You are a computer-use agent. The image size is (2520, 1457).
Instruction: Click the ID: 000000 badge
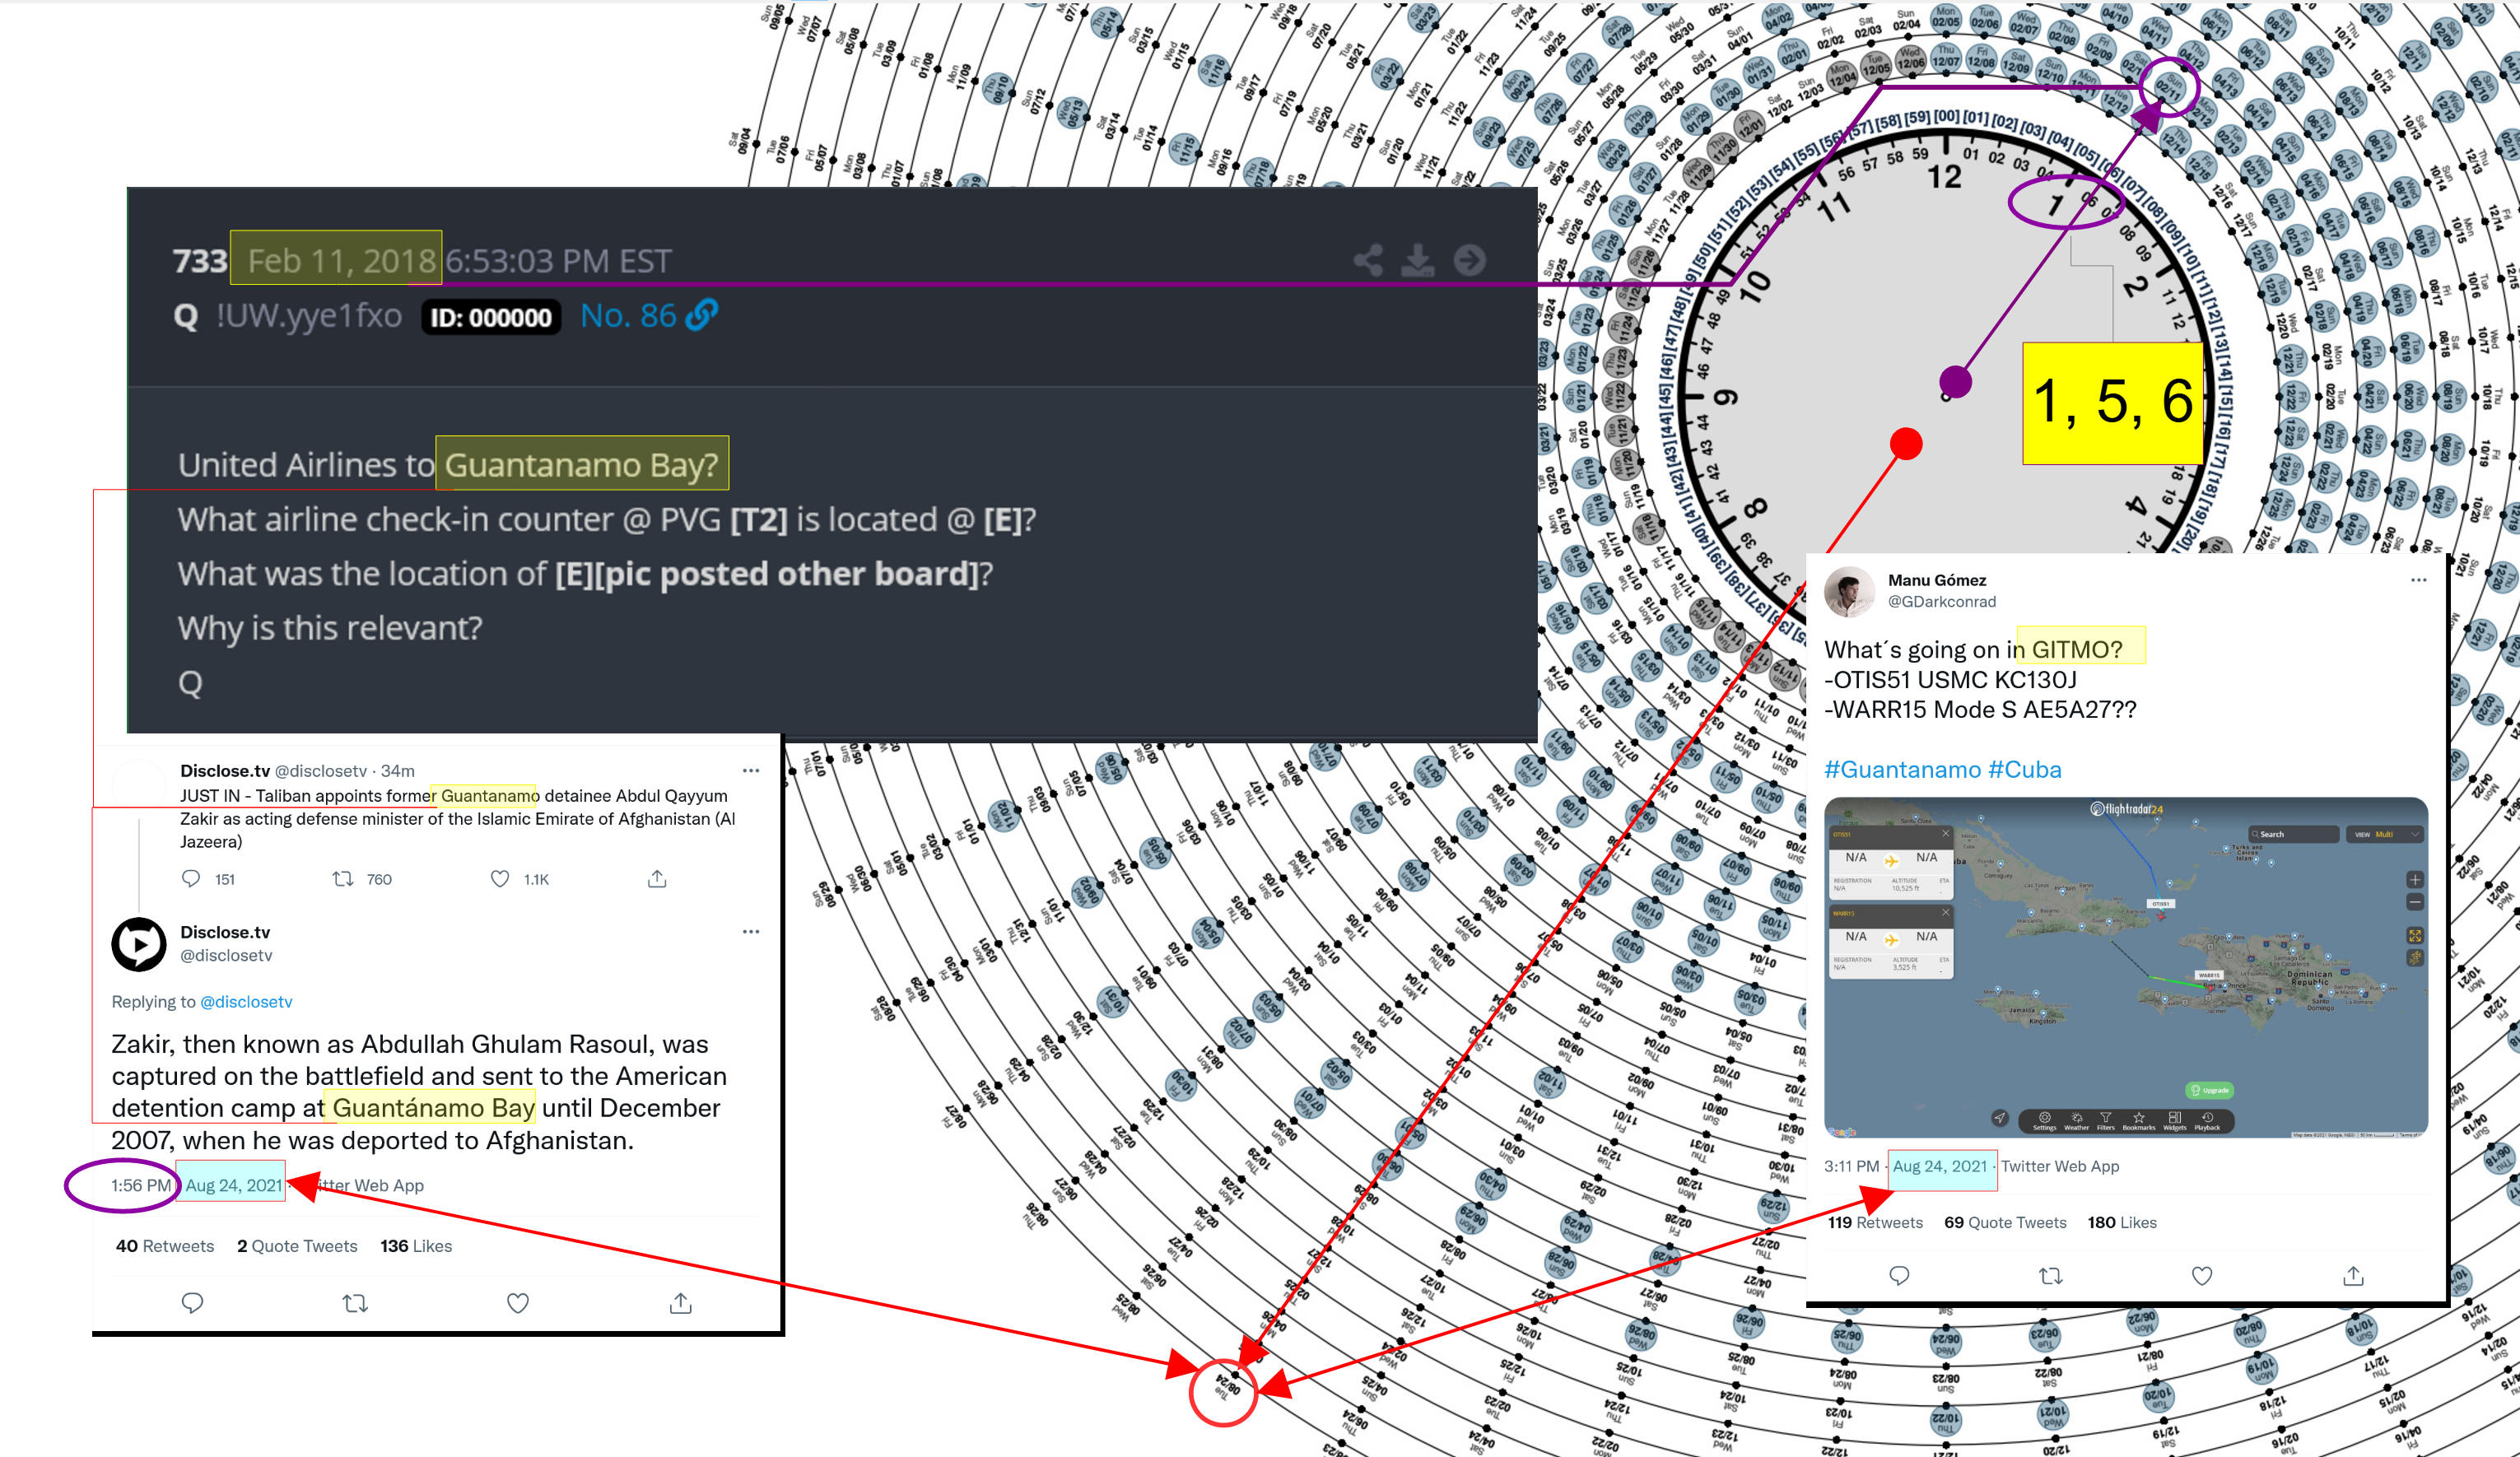tap(490, 317)
